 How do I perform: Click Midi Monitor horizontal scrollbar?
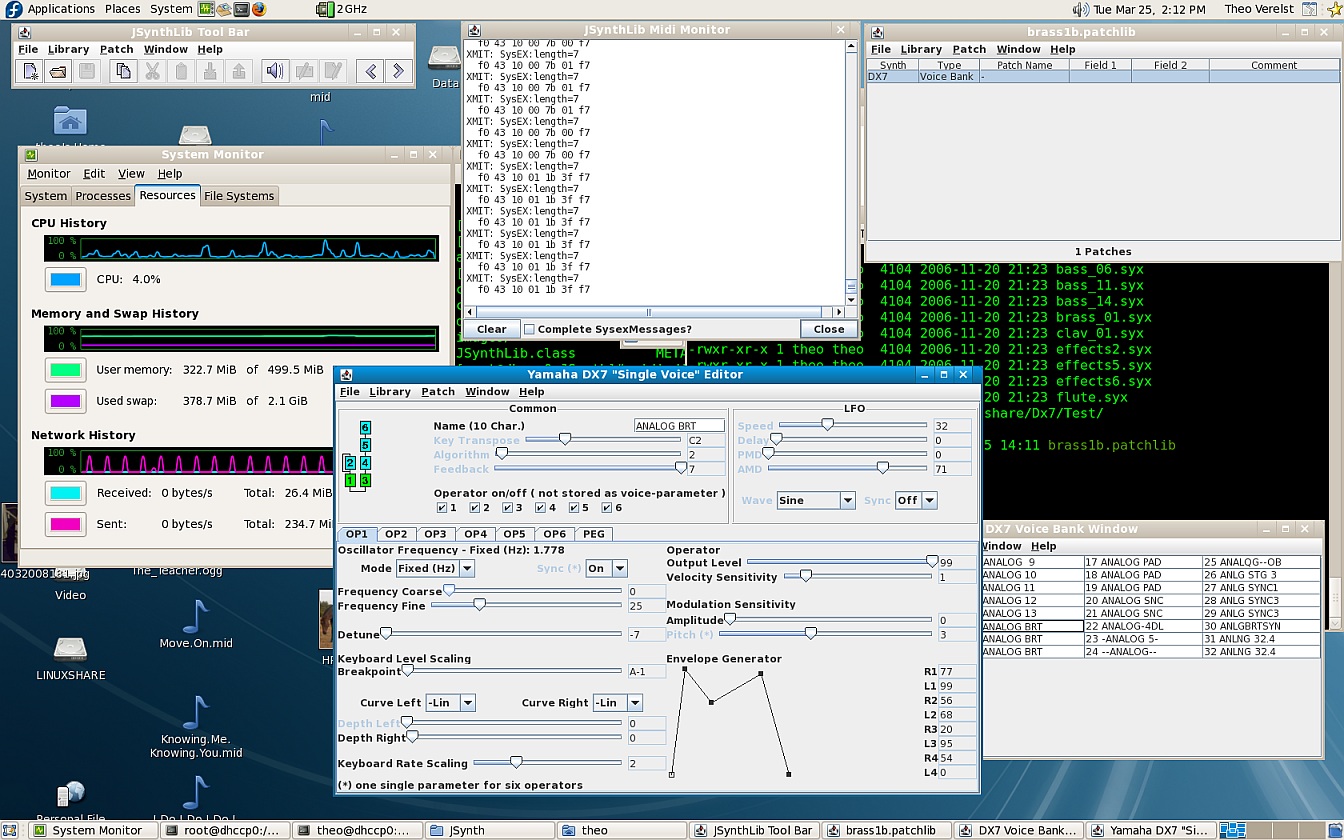[655, 312]
